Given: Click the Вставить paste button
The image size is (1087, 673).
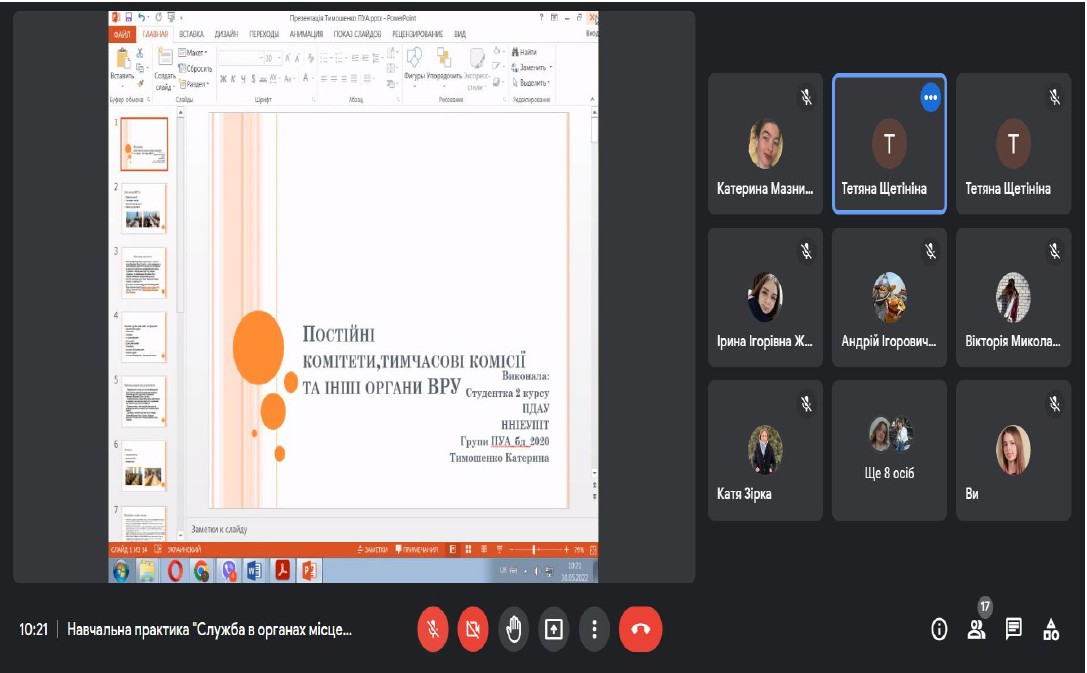Looking at the screenshot, I should click(122, 67).
